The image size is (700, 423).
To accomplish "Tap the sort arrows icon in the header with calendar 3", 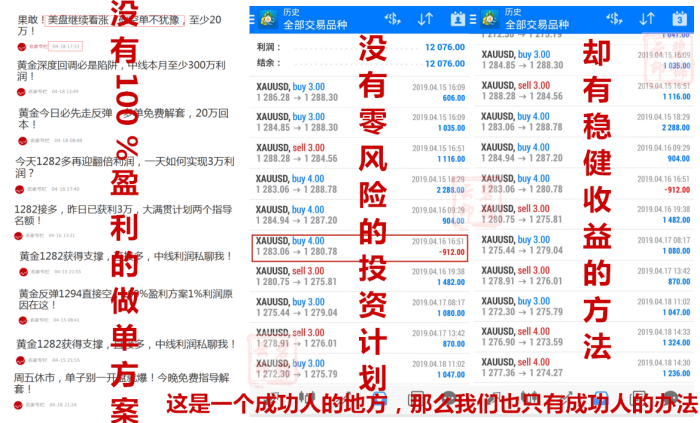I will (646, 19).
